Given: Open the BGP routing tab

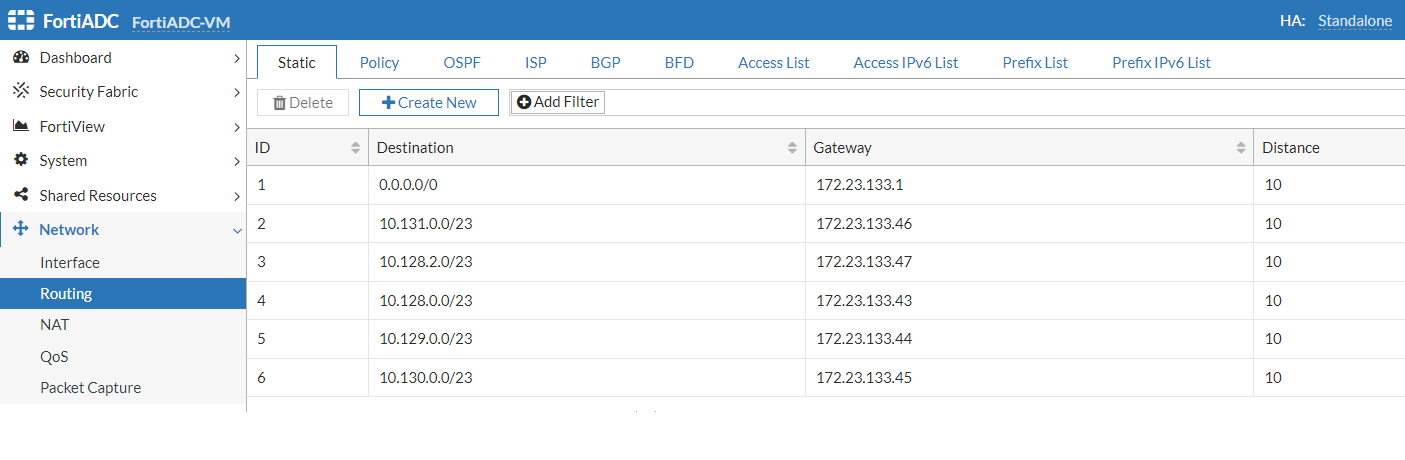Looking at the screenshot, I should pyautogui.click(x=605, y=62).
